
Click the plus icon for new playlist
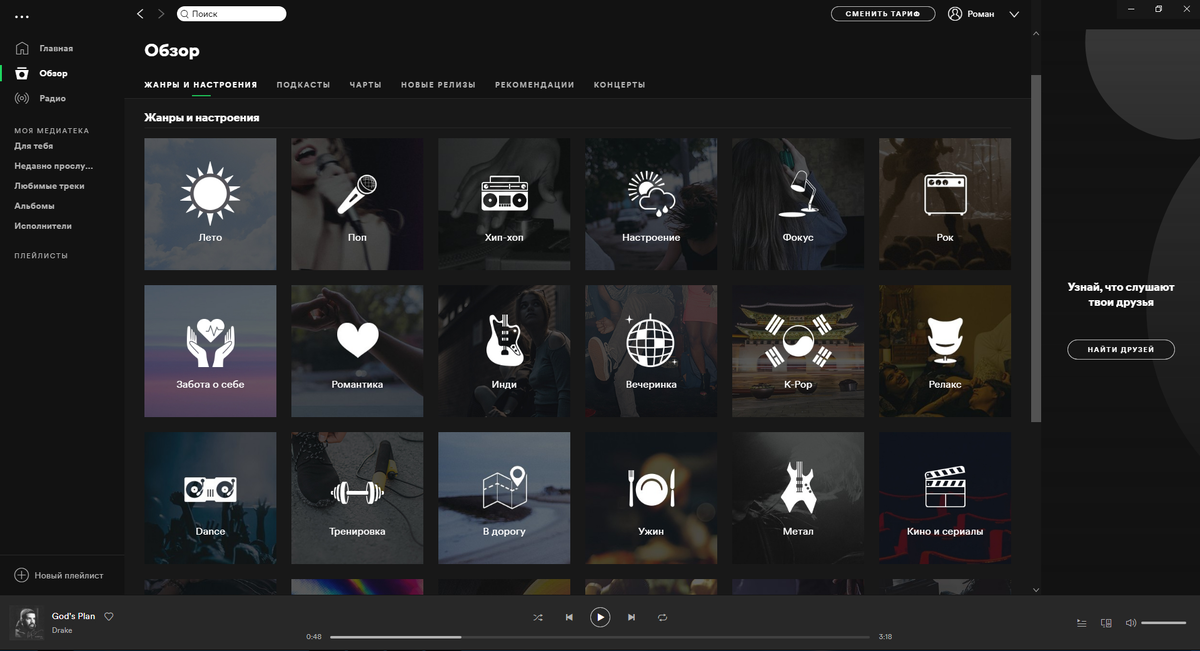21,575
